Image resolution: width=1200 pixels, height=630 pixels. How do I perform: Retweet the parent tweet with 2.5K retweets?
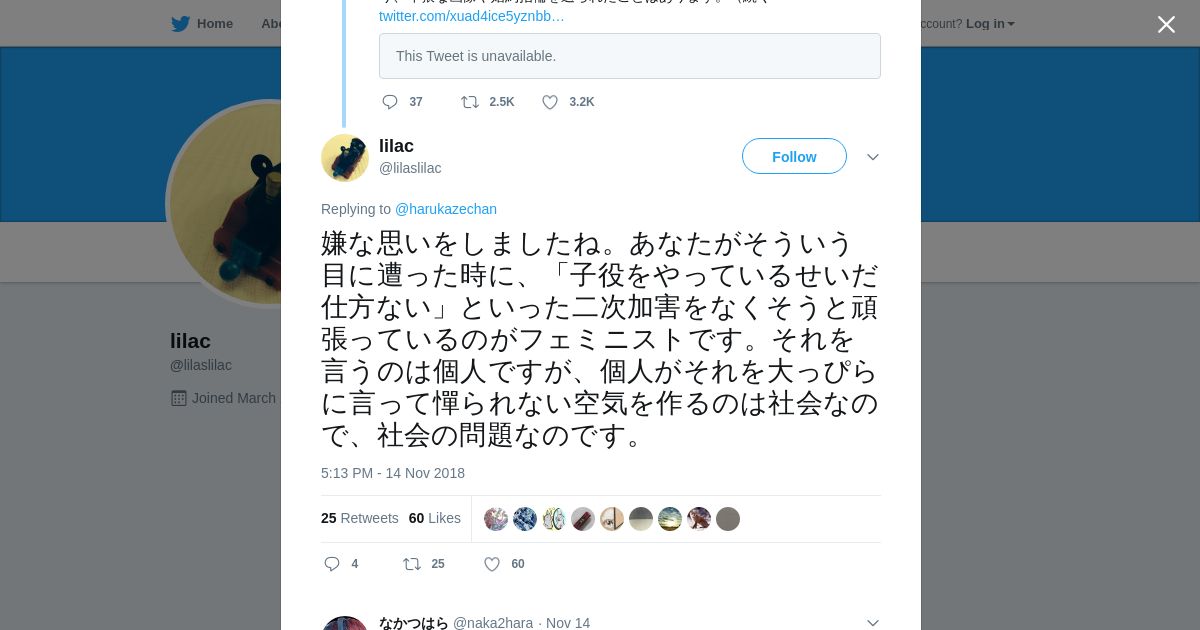point(470,102)
